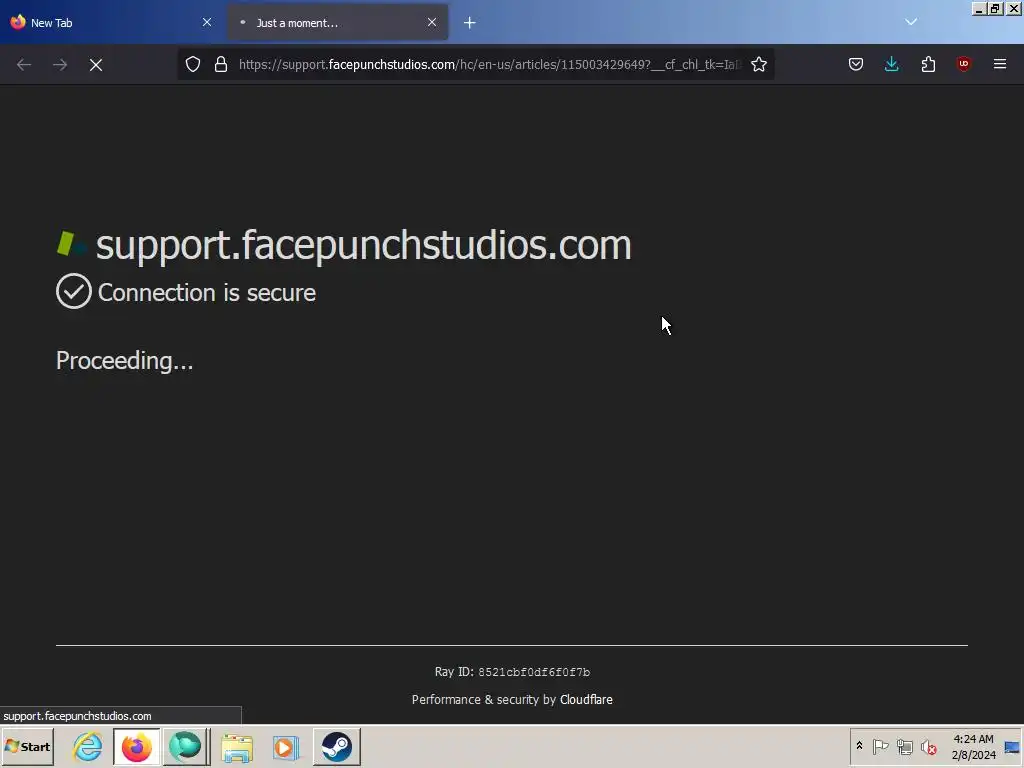The height and width of the screenshot is (768, 1024).
Task: Launch Windows Media Player from taskbar
Action: click(x=285, y=746)
